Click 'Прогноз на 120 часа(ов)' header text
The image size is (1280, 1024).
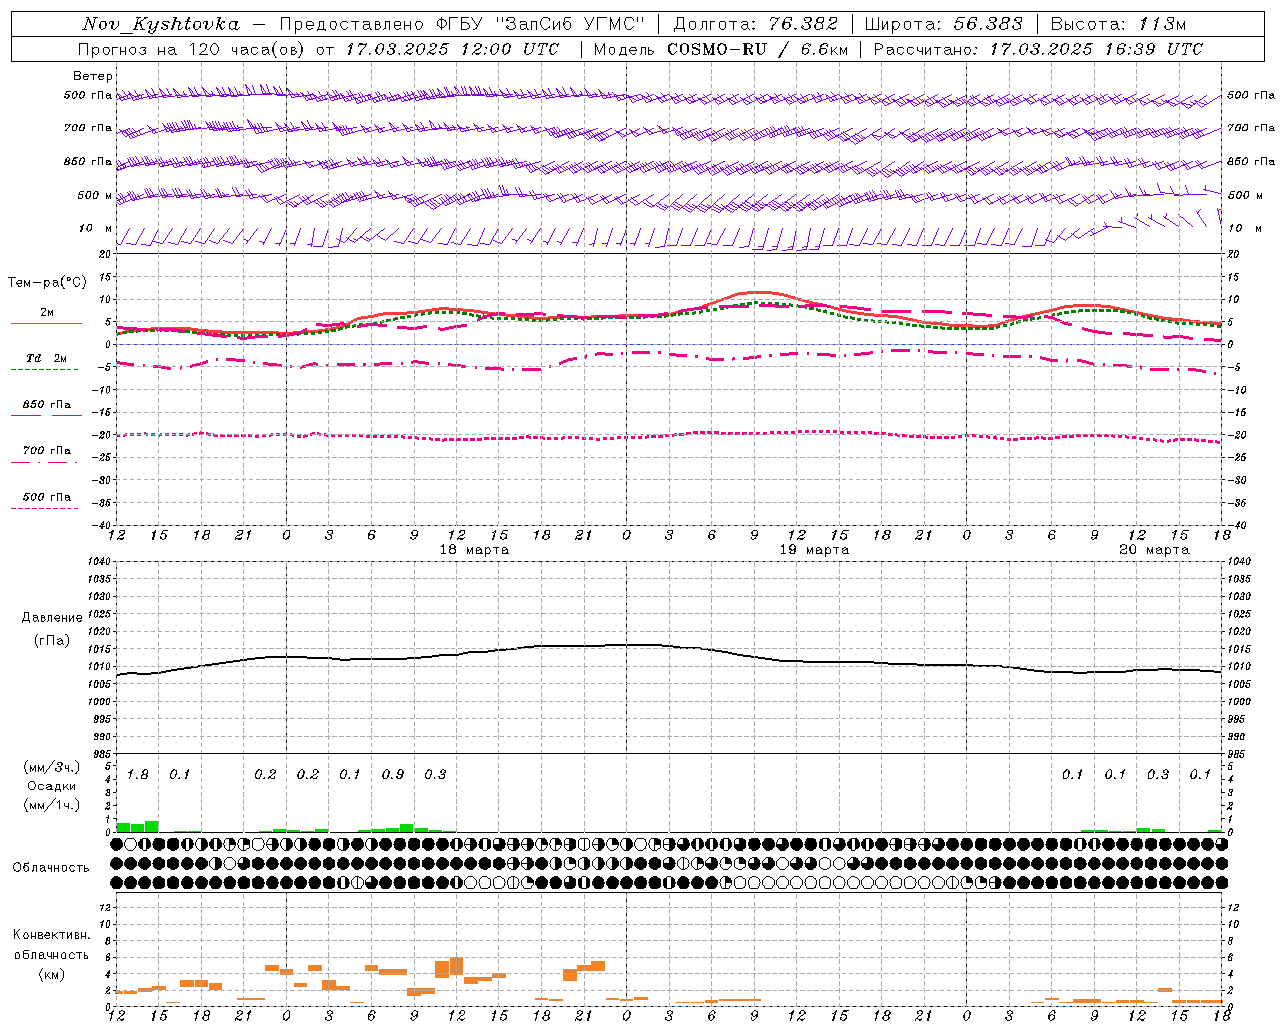pos(192,49)
